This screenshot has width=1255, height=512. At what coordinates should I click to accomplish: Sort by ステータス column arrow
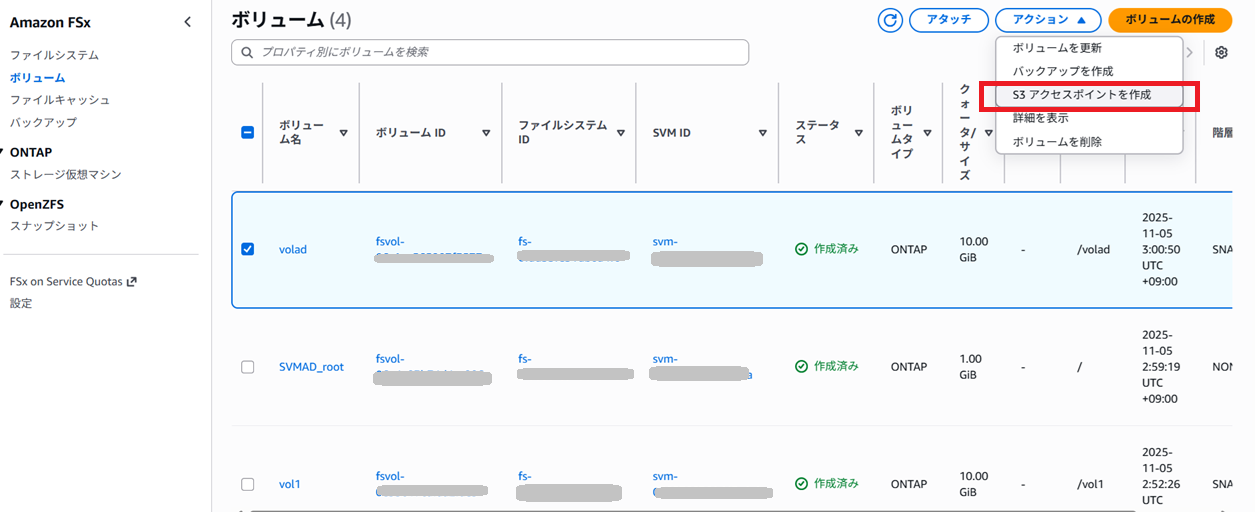[x=858, y=133]
